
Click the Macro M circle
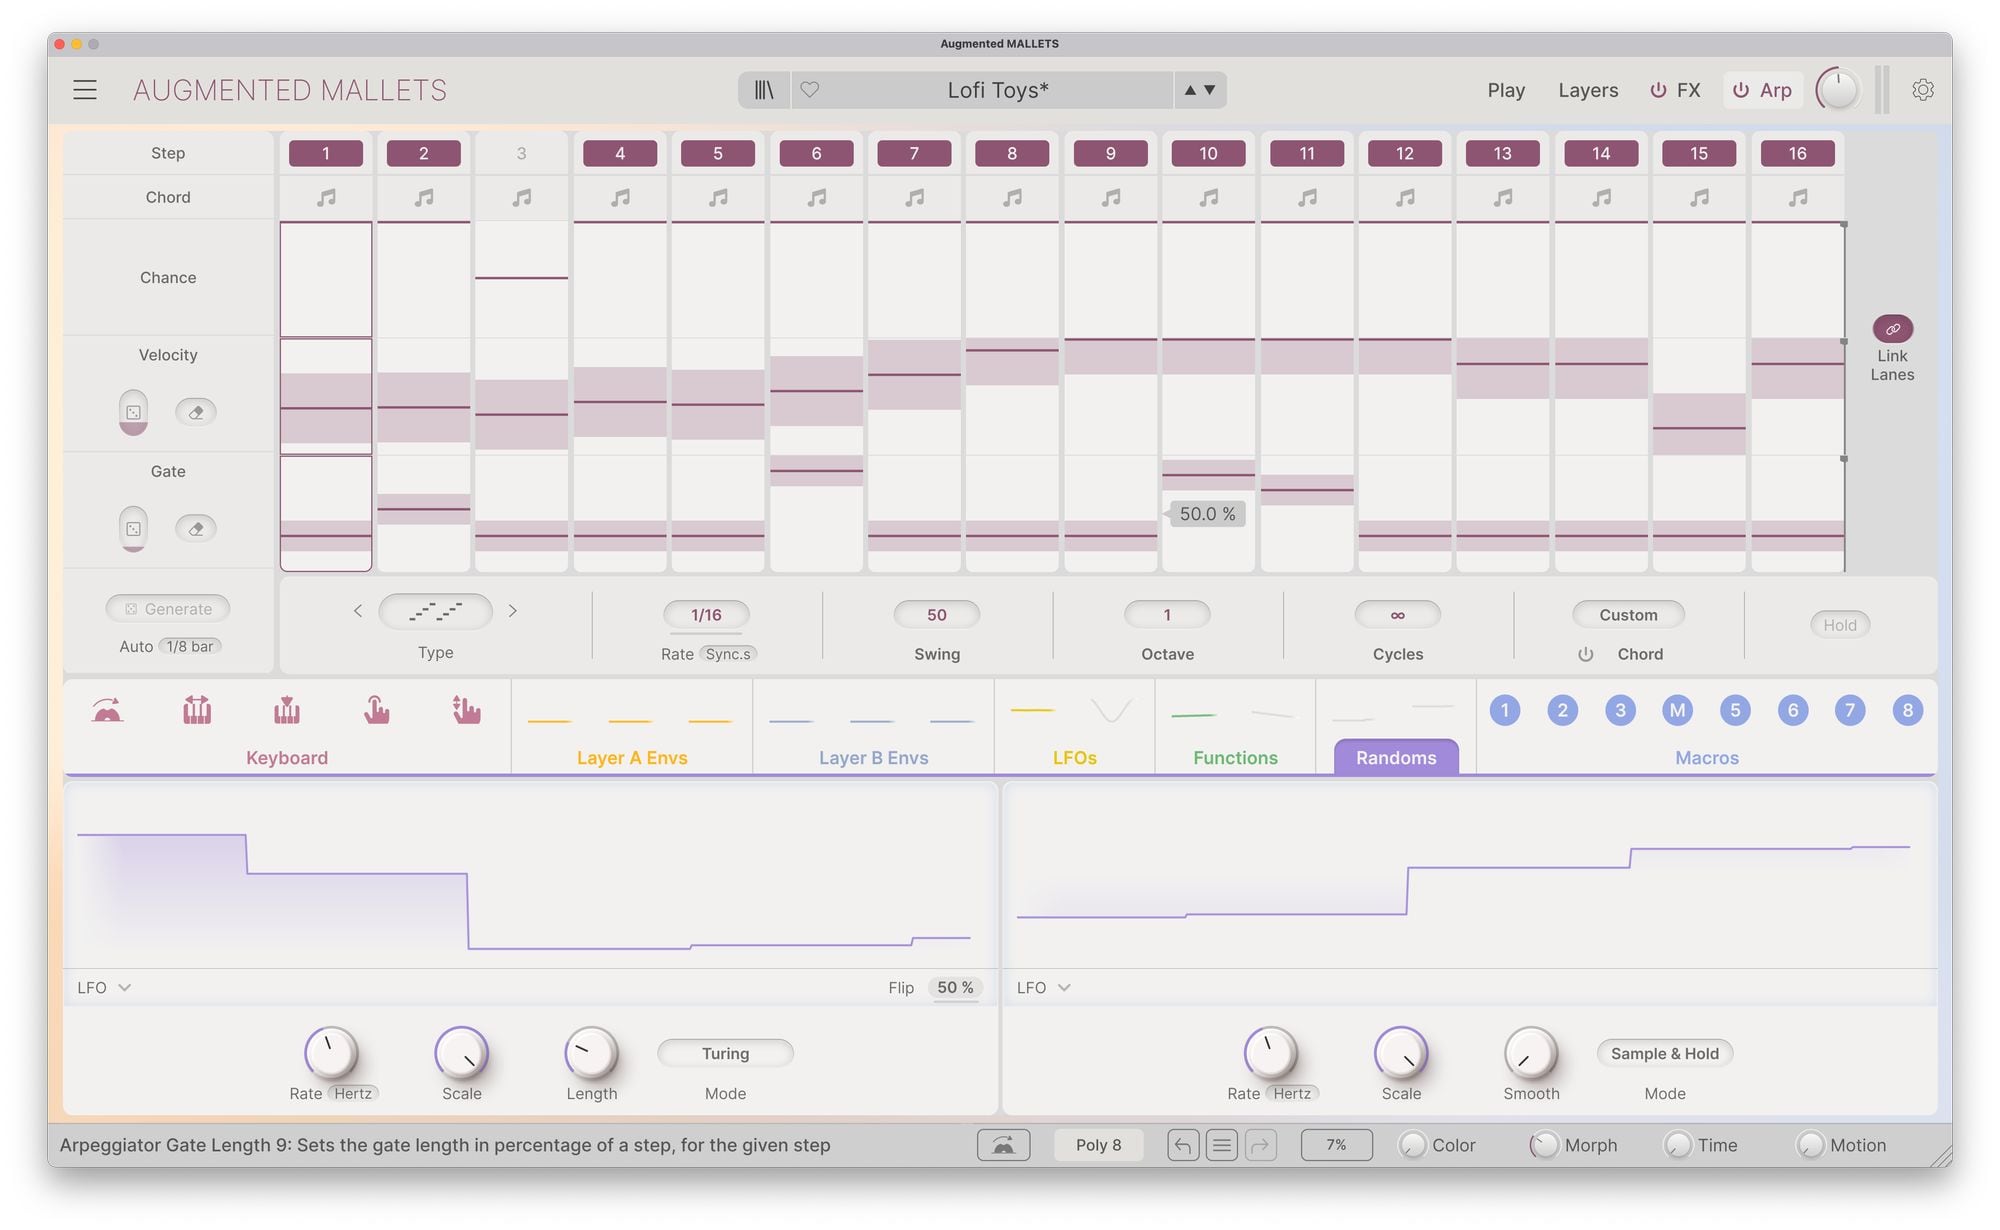tap(1678, 711)
